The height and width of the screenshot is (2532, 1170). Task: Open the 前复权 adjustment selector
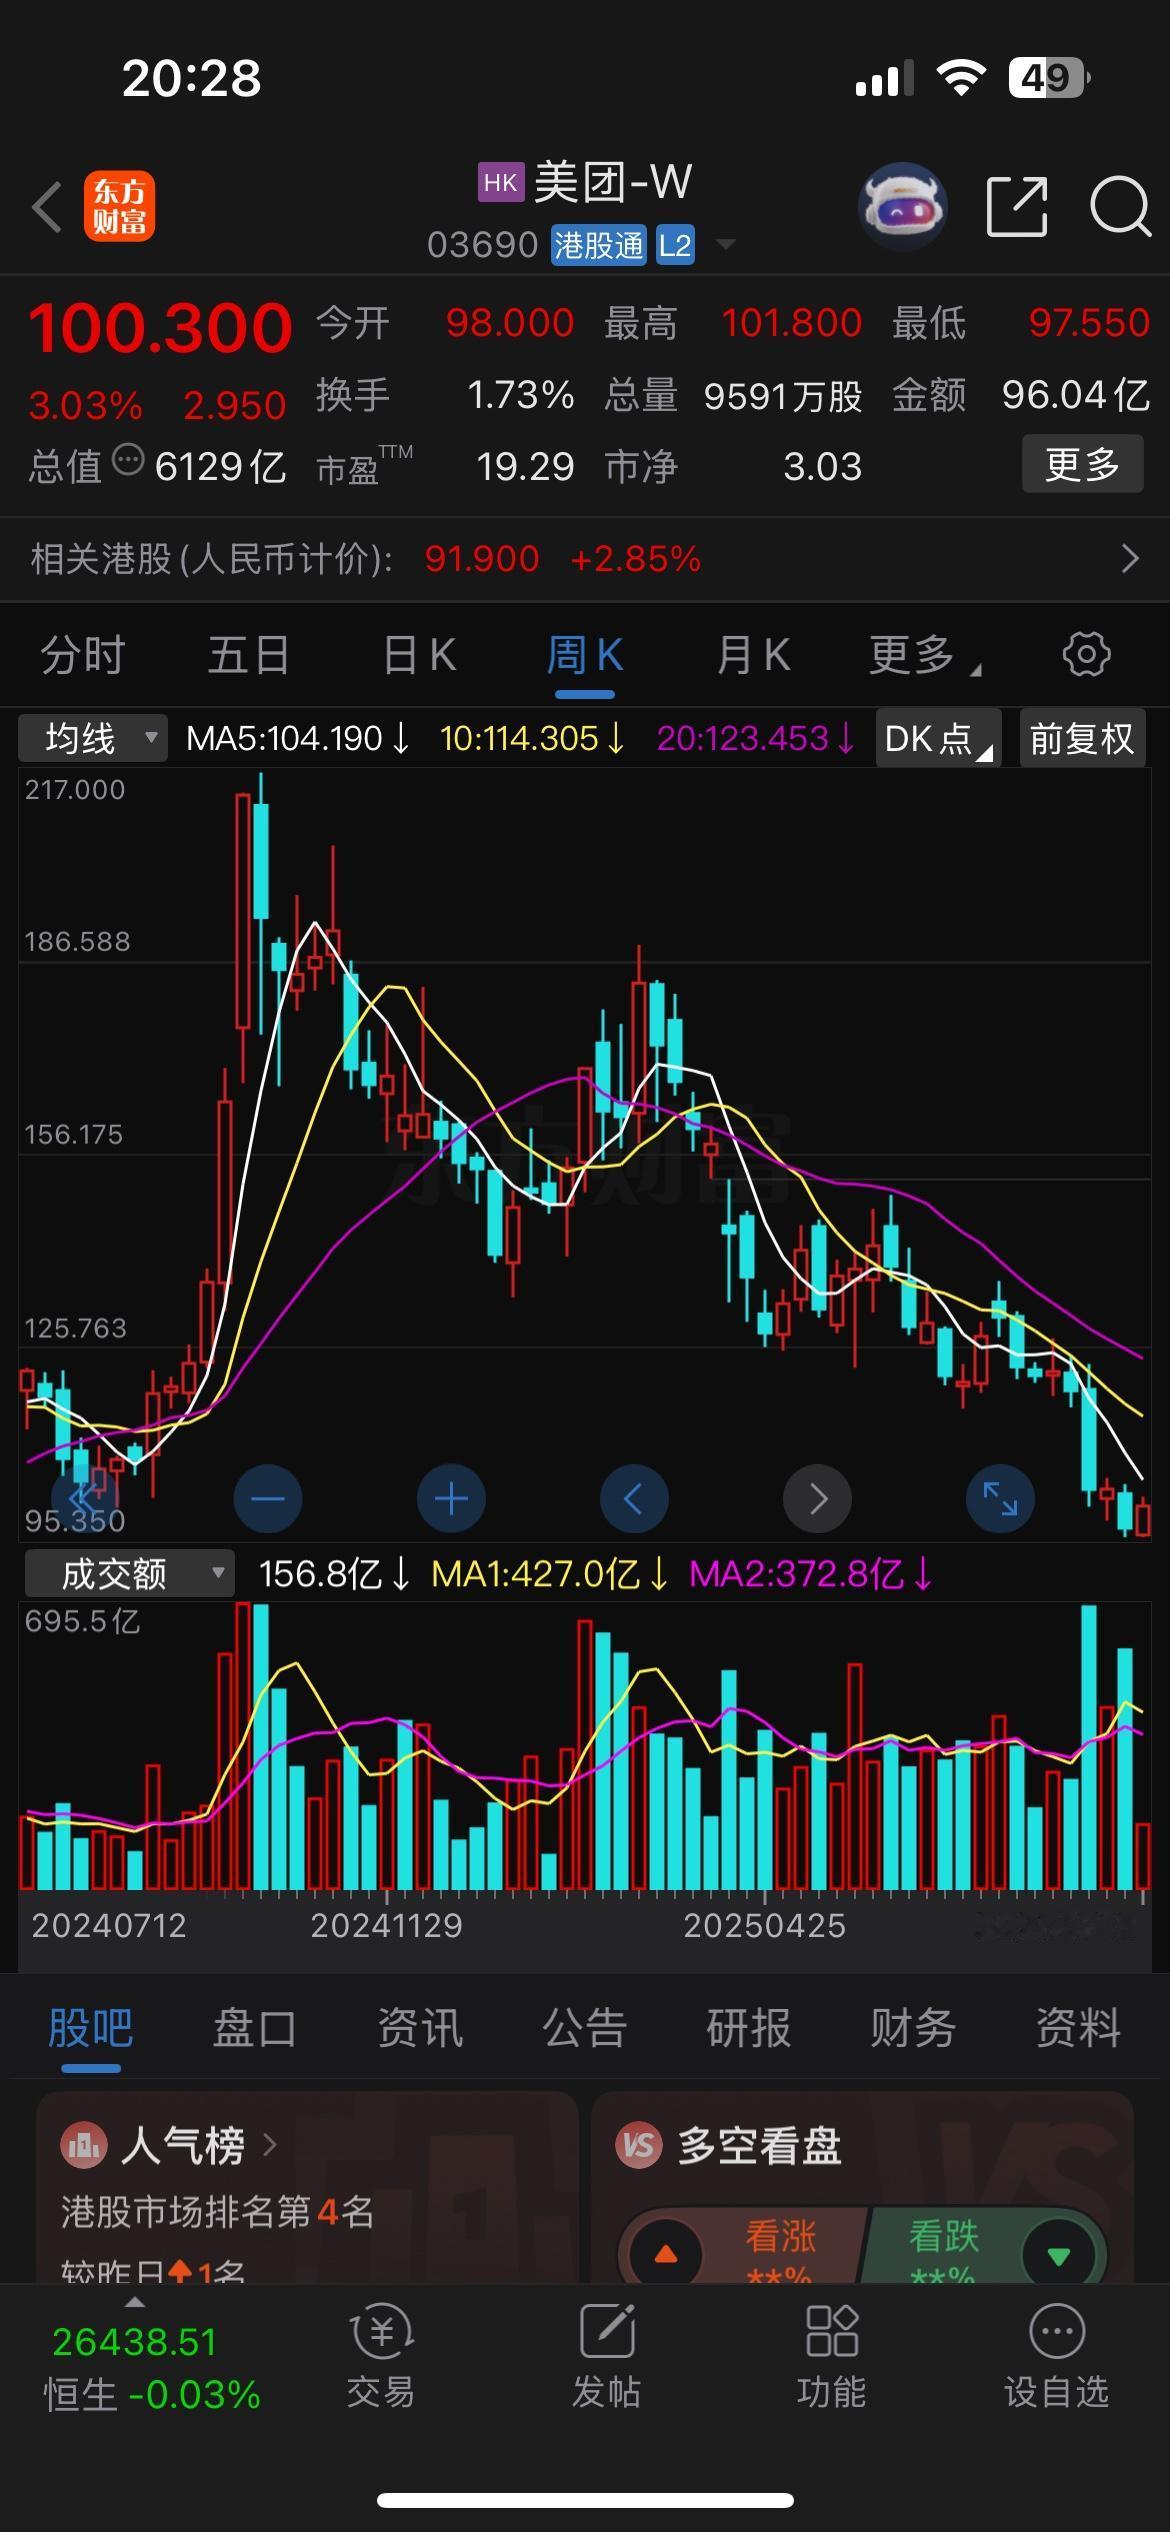click(1082, 739)
